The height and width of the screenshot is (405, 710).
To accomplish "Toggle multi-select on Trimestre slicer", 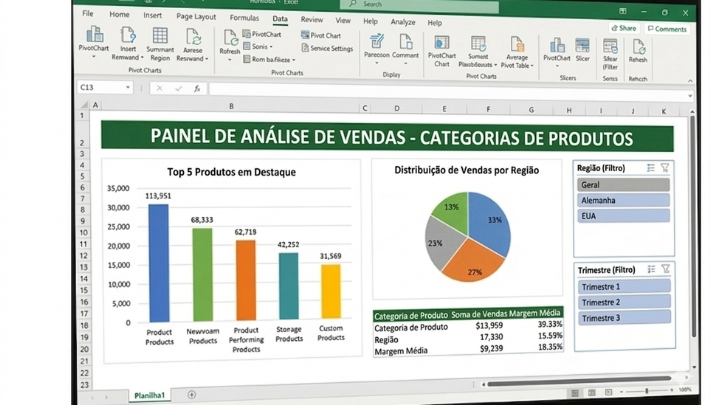I will (650, 270).
